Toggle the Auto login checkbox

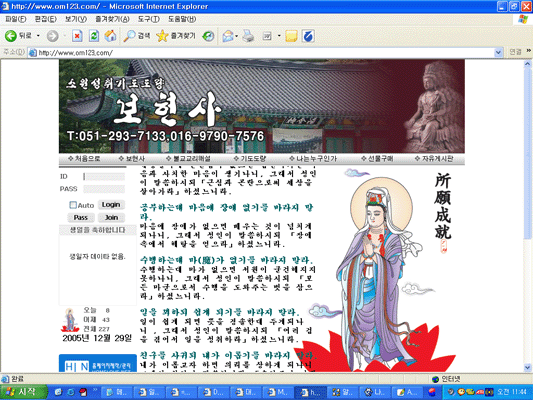coord(73,205)
